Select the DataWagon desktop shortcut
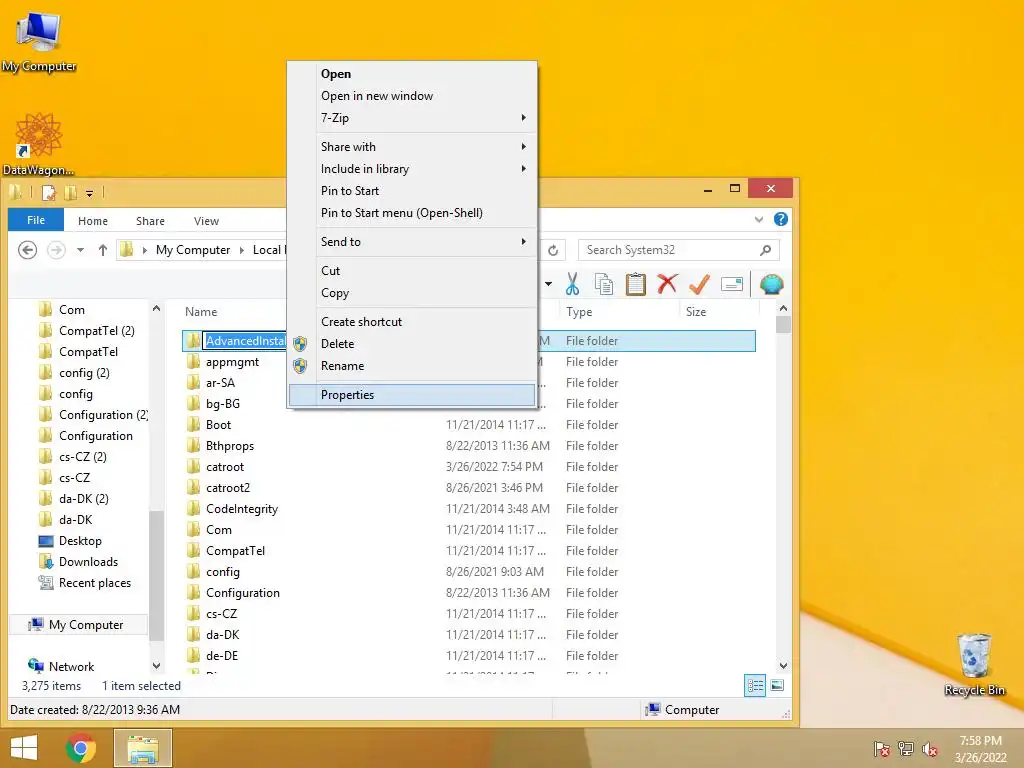The width and height of the screenshot is (1024, 768). pos(39,144)
